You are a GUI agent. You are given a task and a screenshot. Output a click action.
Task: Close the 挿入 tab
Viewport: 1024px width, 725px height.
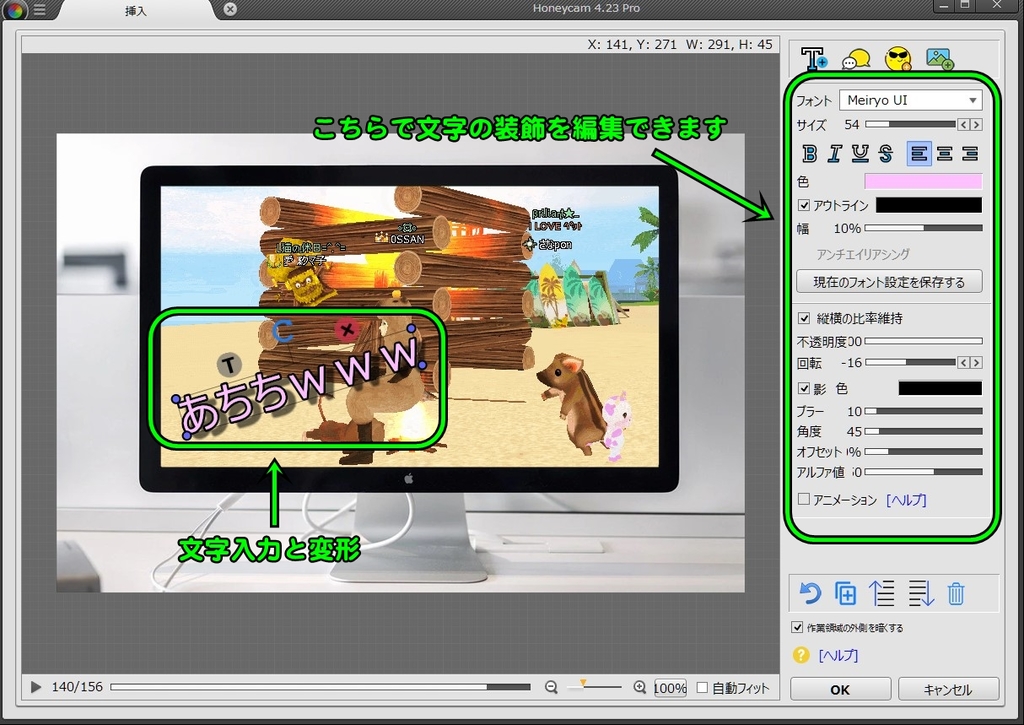pyautogui.click(x=230, y=9)
